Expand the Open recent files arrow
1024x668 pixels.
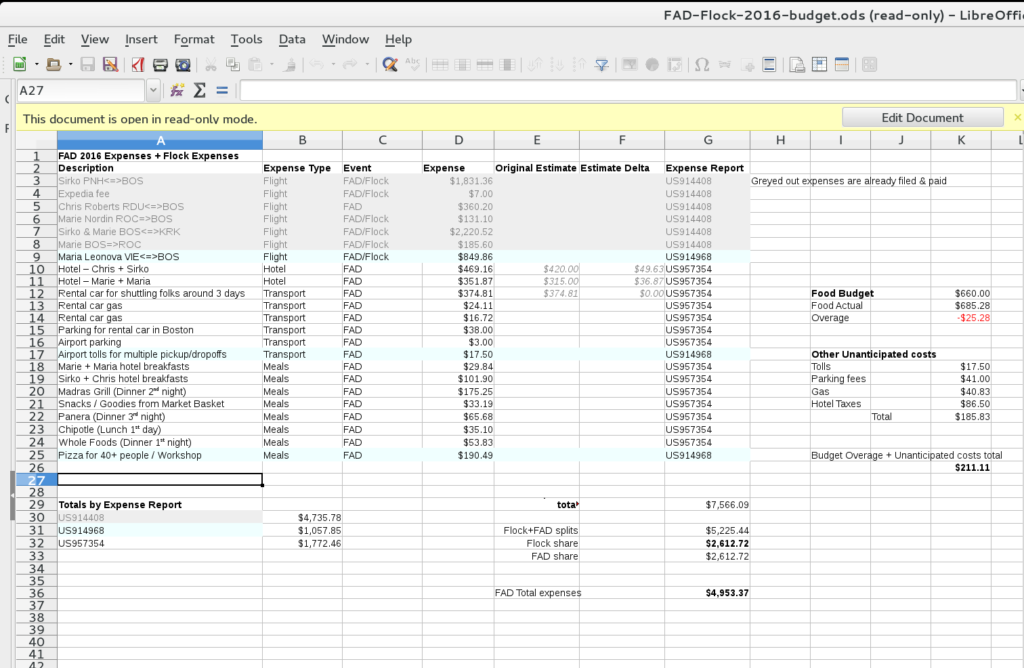pyautogui.click(x=71, y=65)
